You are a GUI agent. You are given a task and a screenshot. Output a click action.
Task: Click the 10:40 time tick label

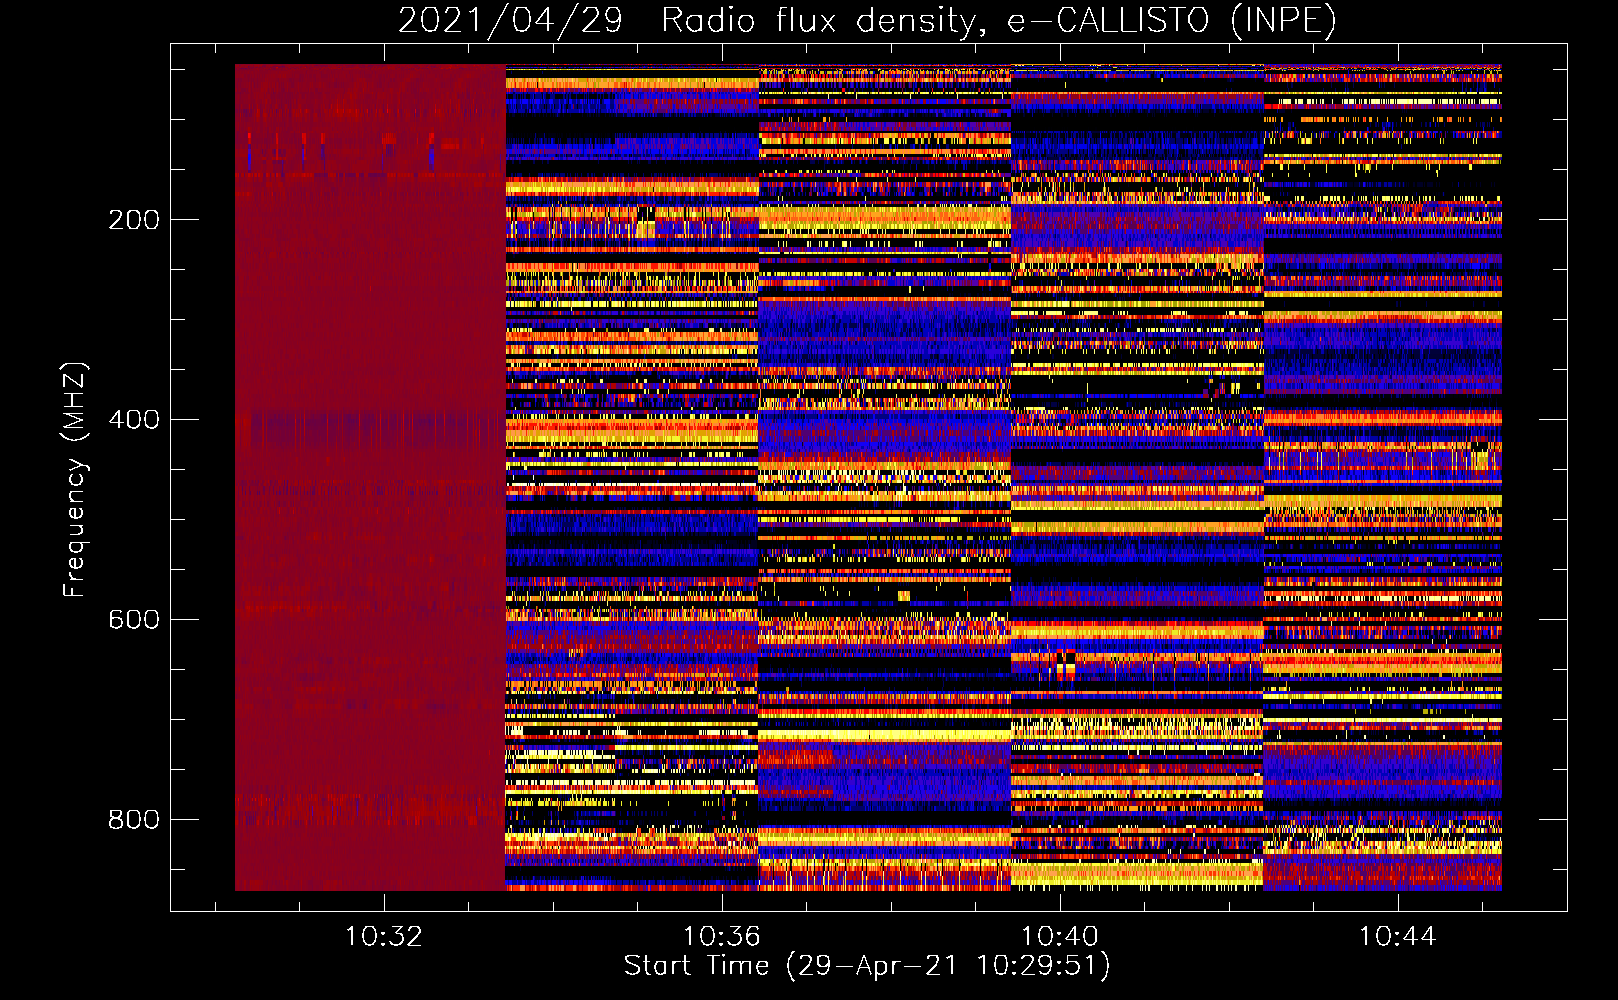coord(1059,937)
